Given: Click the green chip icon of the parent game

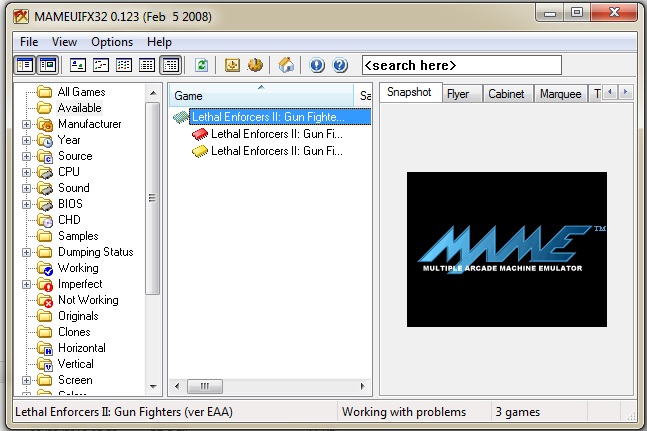Looking at the screenshot, I should click(x=180, y=118).
